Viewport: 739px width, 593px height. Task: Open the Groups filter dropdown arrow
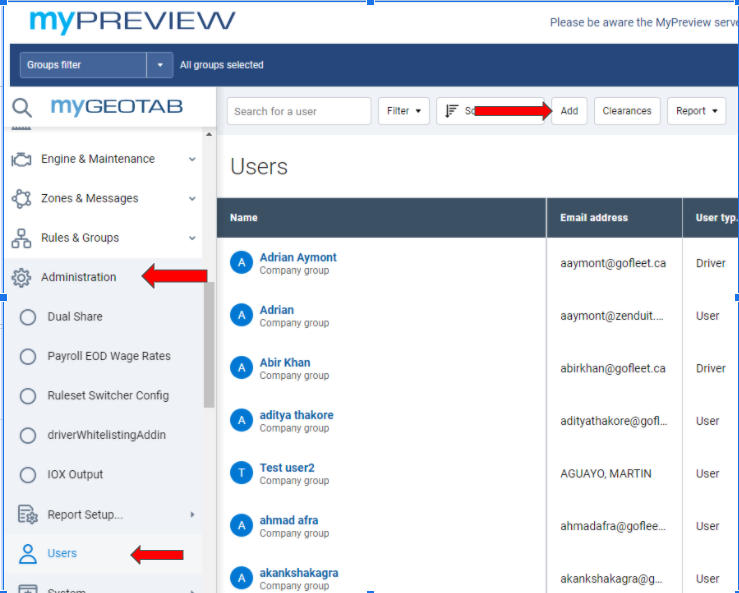click(160, 65)
